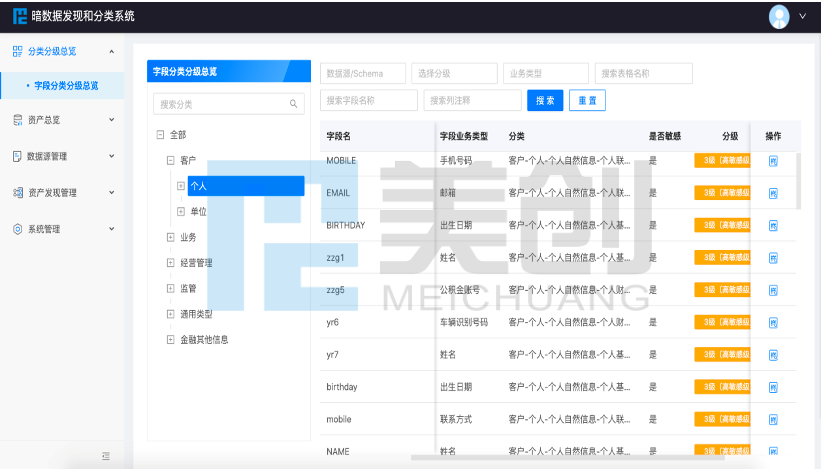
Task: Expand the 业务 tree node toggle
Action: click(170, 237)
